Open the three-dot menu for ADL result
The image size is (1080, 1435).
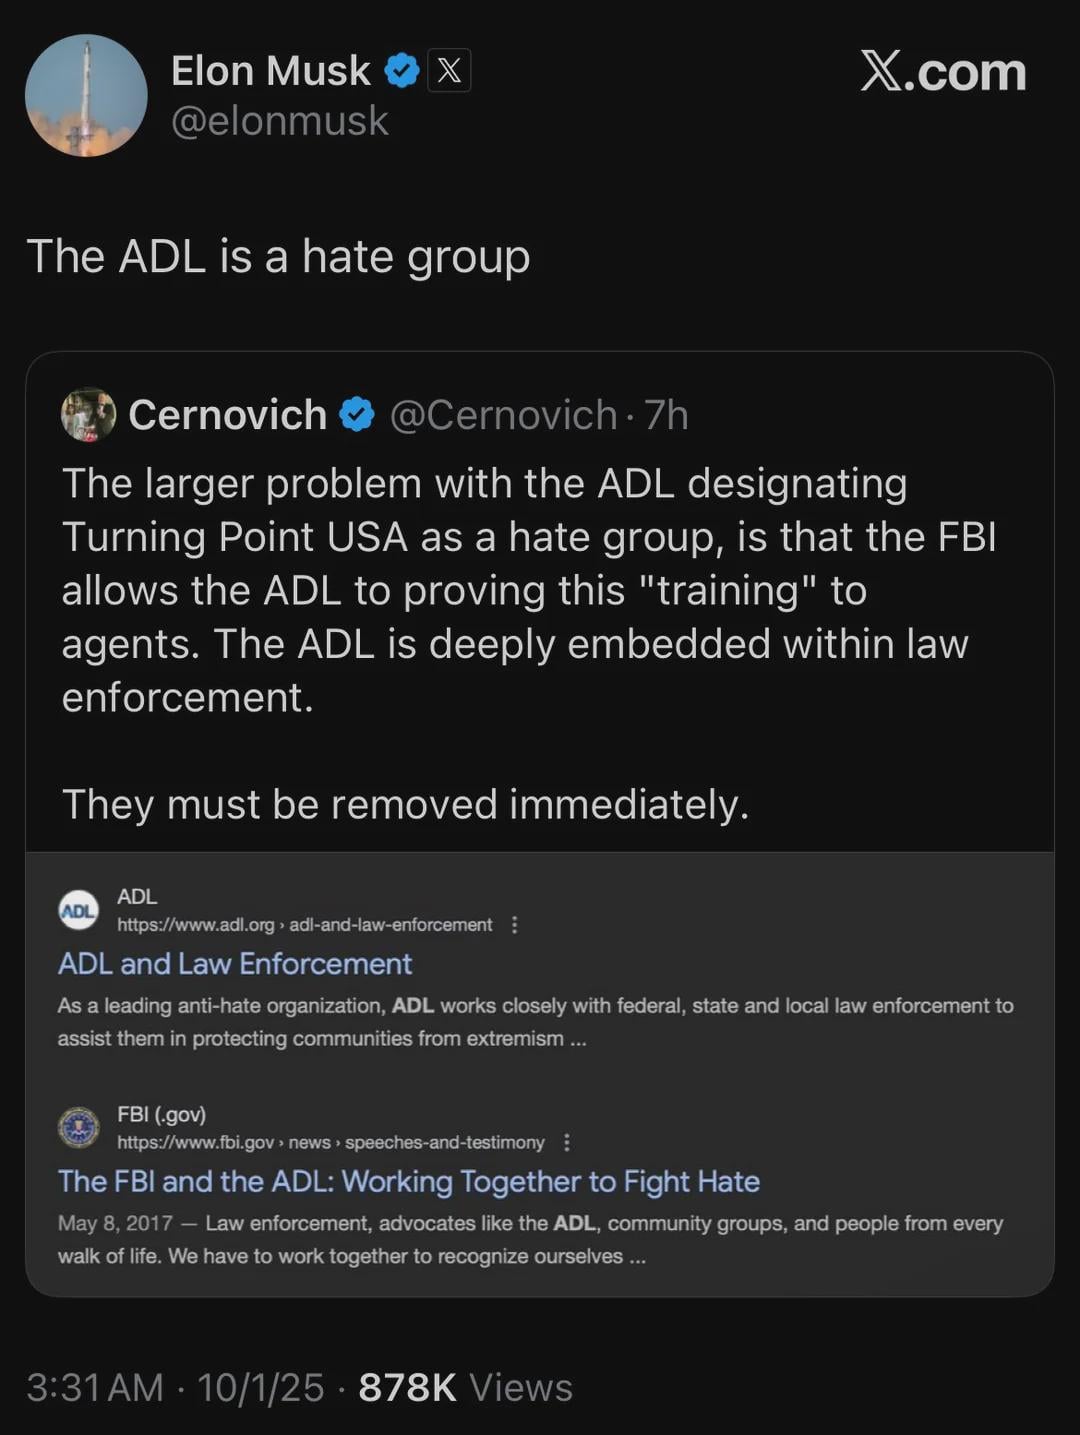515,925
